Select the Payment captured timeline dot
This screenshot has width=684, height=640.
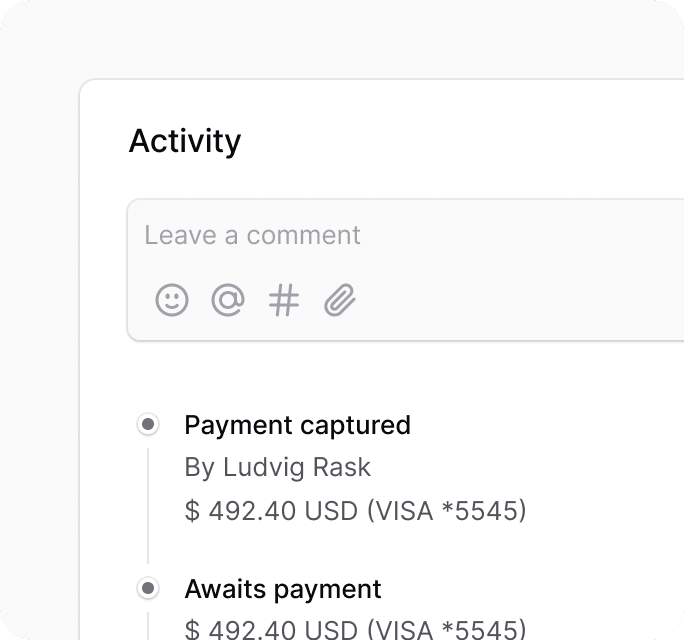pyautogui.click(x=148, y=424)
